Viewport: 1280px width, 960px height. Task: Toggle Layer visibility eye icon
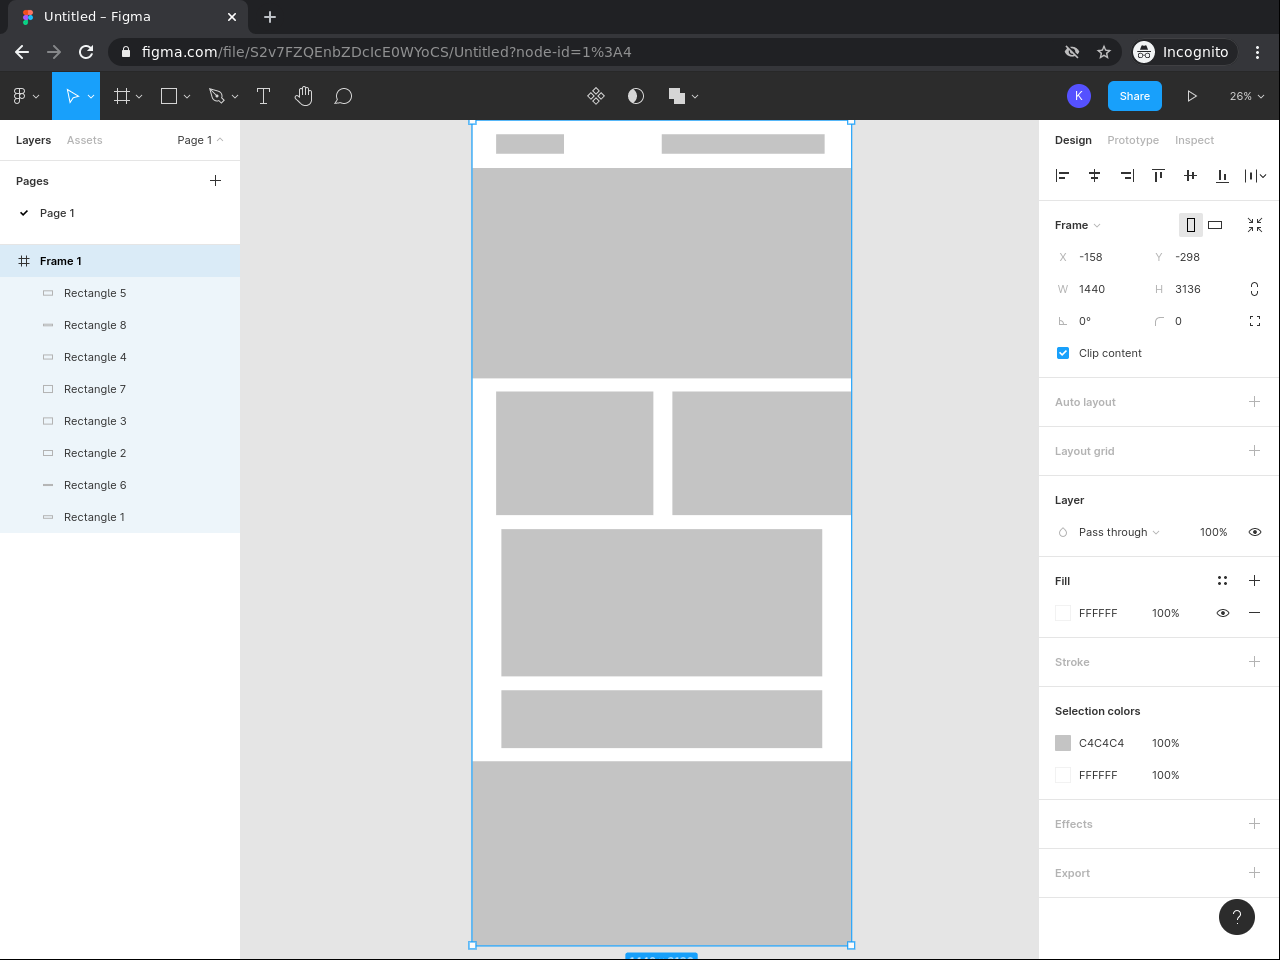[1254, 532]
